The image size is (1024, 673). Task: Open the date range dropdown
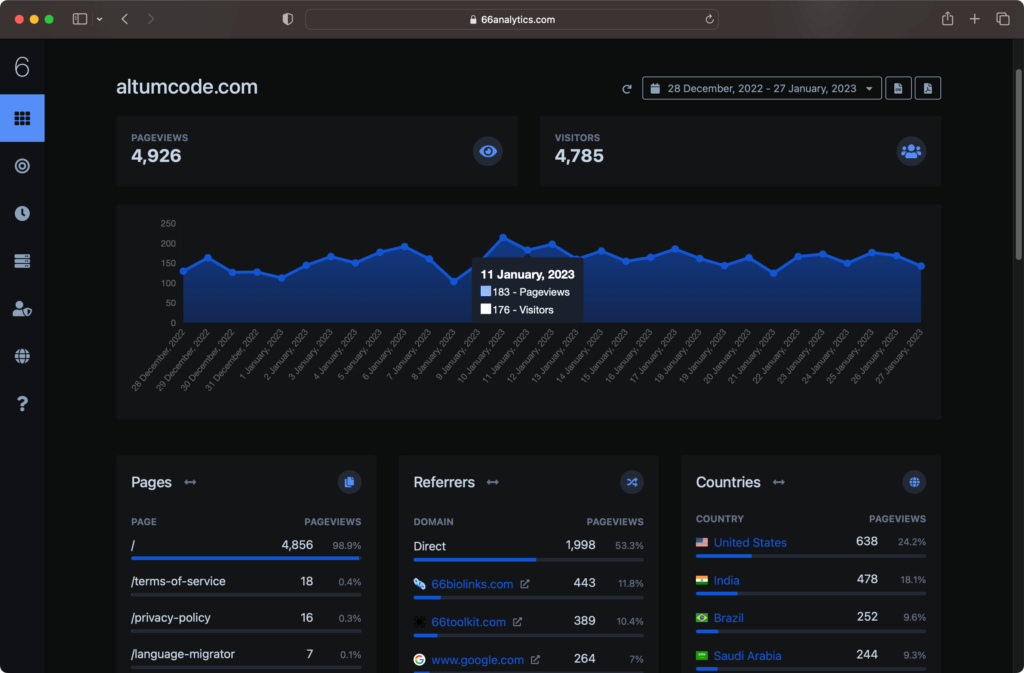[x=761, y=88]
